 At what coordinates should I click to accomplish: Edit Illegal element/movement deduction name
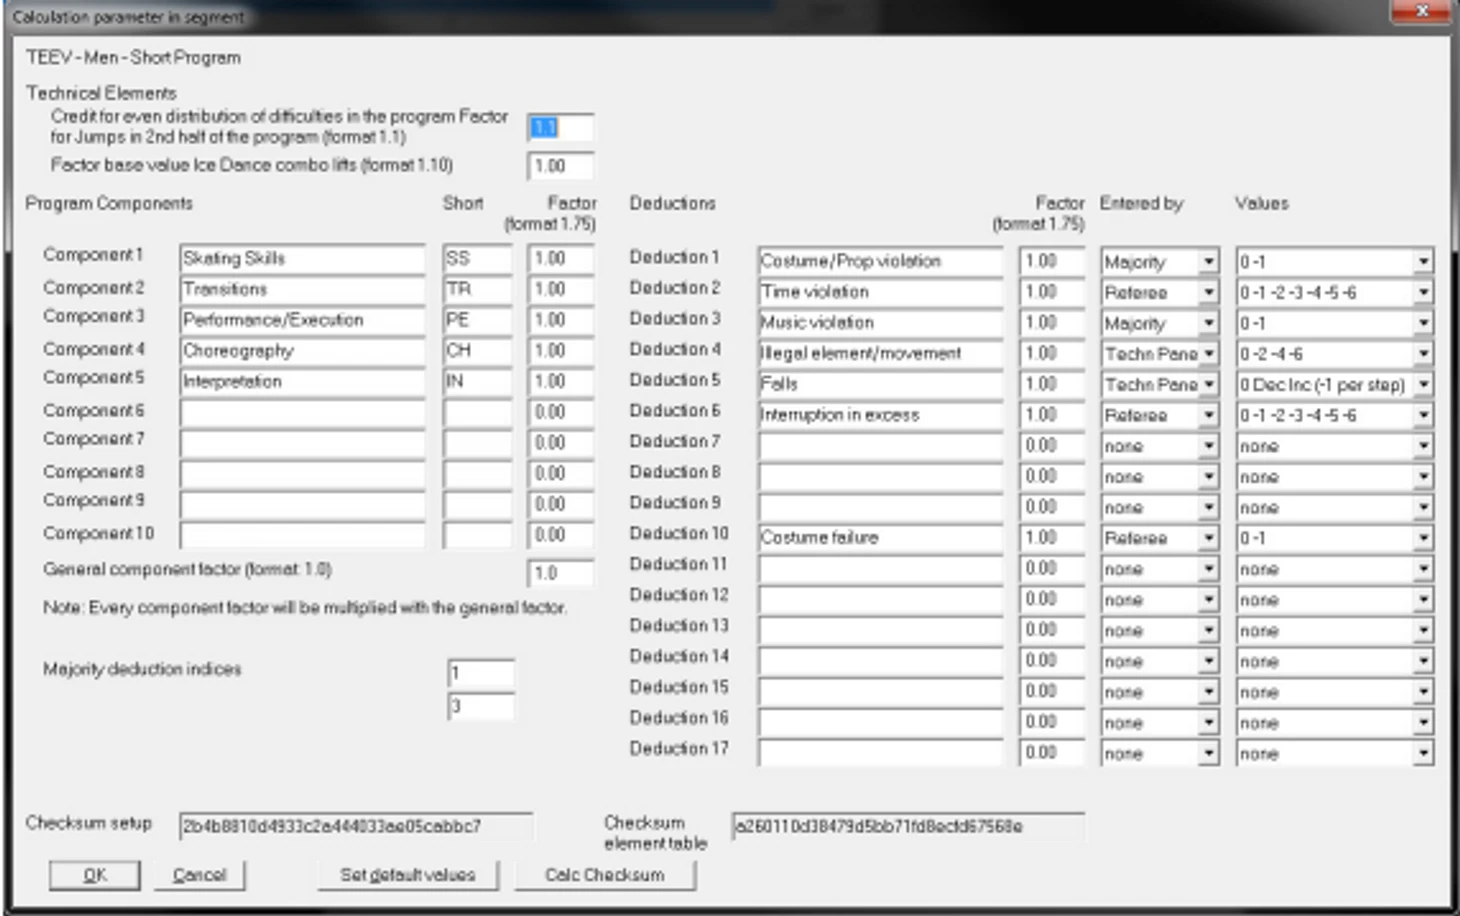(880, 353)
